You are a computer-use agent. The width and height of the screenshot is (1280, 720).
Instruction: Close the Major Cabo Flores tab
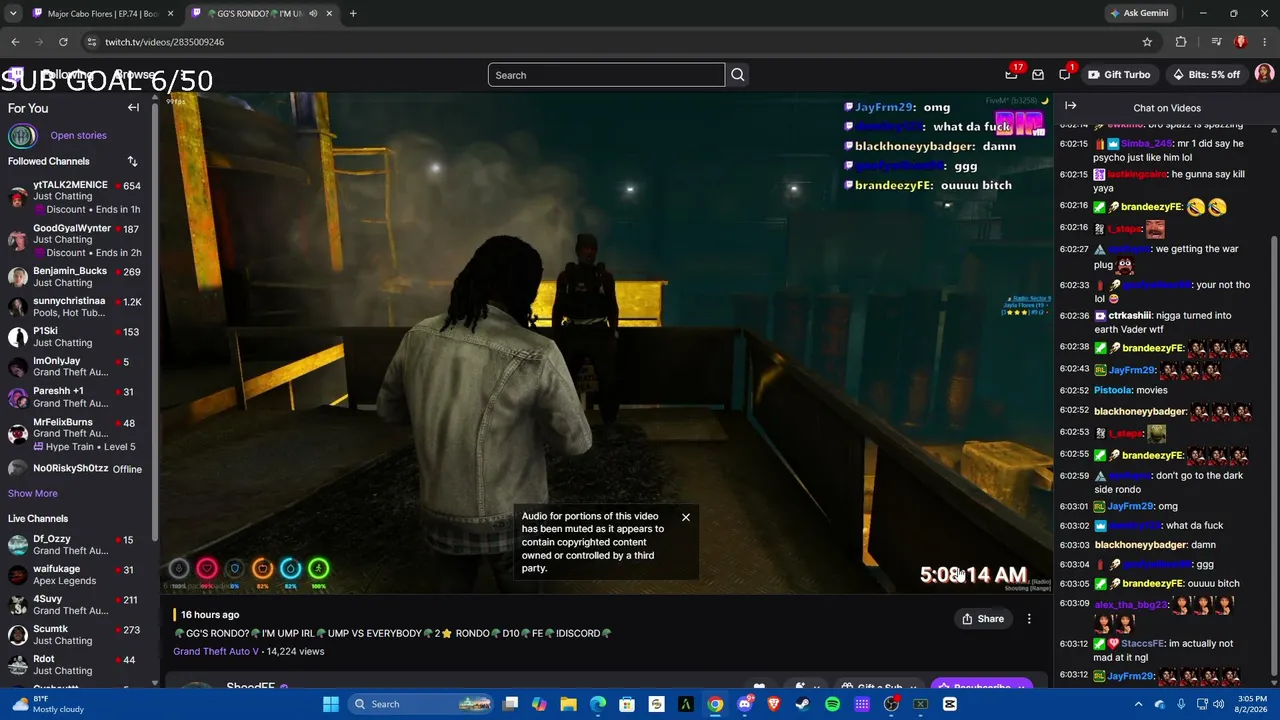coord(170,13)
